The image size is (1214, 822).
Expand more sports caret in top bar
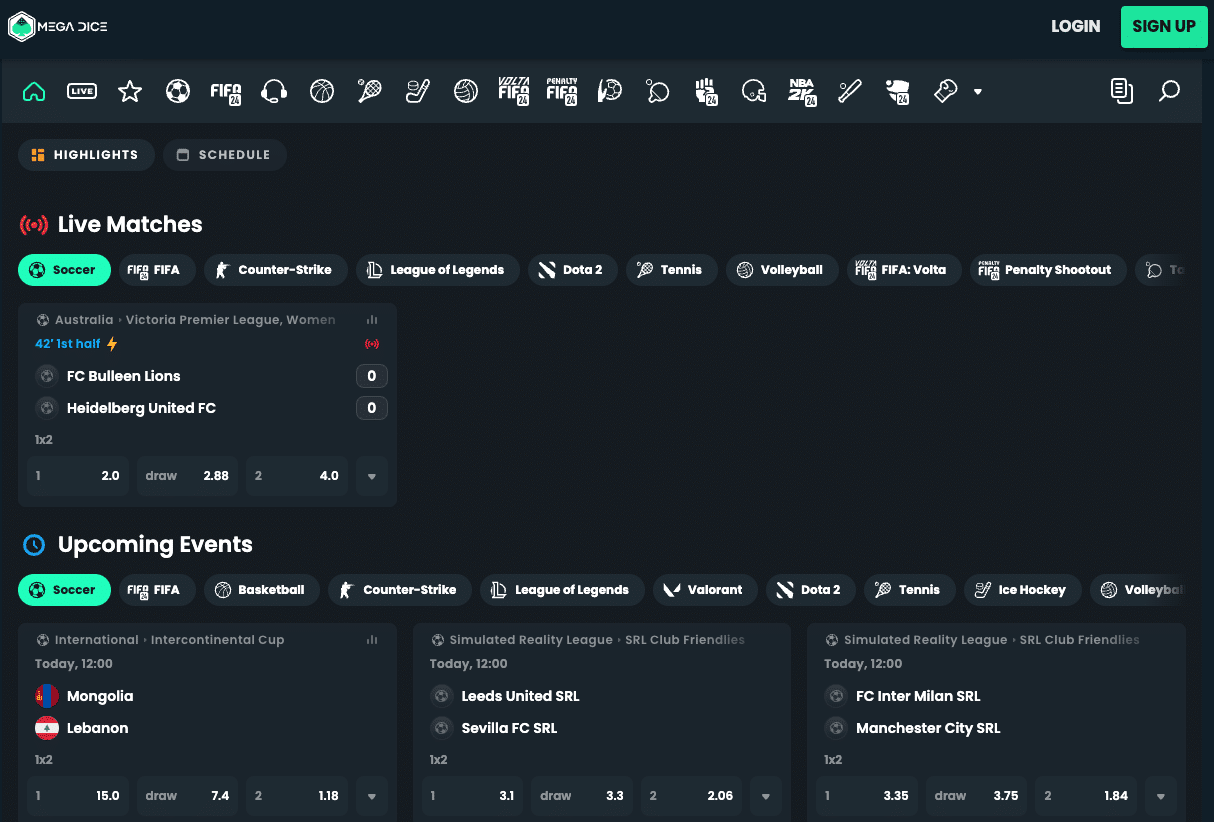(978, 92)
